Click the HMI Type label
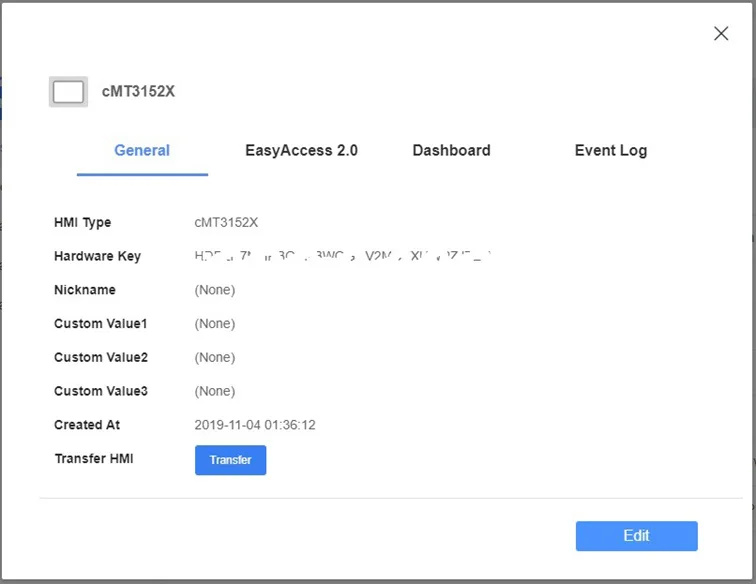 click(x=82, y=222)
